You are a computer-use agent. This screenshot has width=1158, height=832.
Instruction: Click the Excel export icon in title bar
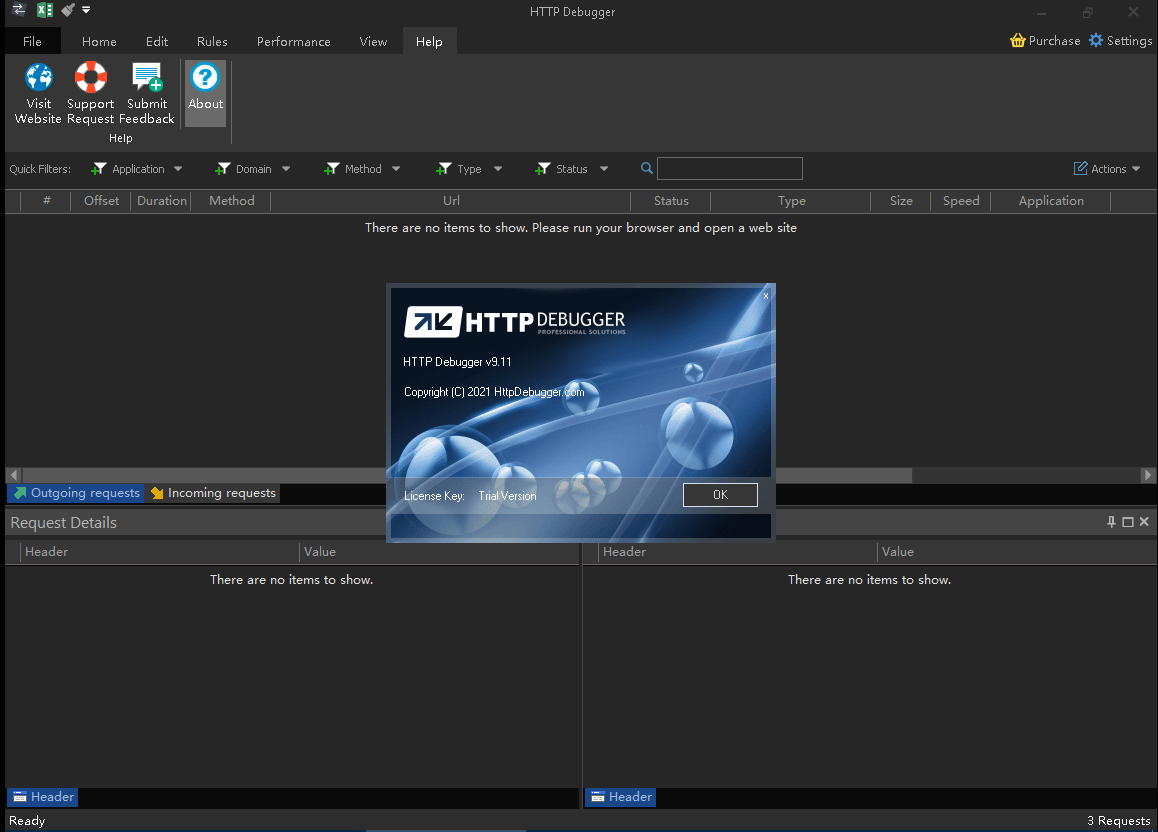(45, 11)
